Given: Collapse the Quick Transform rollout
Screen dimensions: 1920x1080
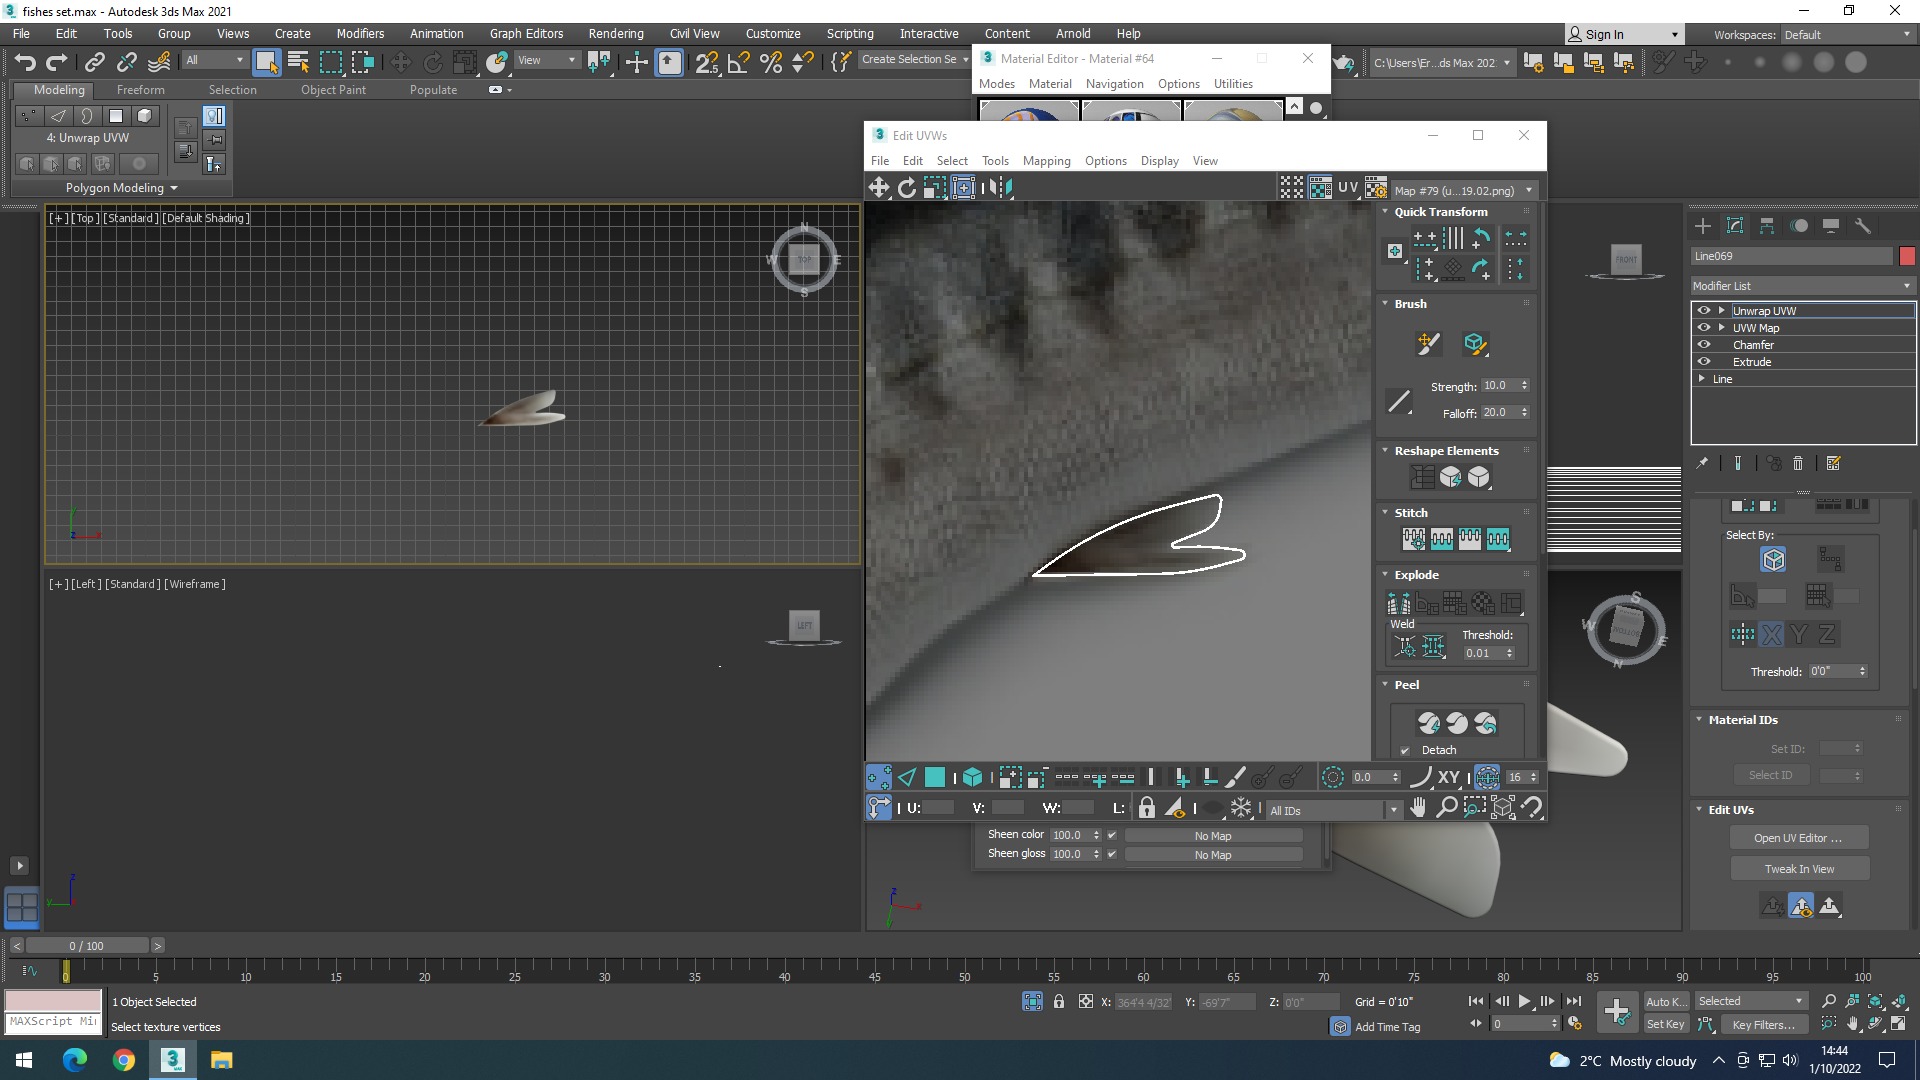Looking at the screenshot, I should pyautogui.click(x=1386, y=211).
